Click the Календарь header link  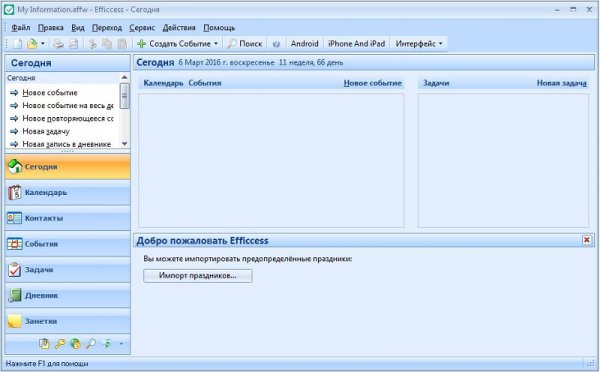pos(163,83)
